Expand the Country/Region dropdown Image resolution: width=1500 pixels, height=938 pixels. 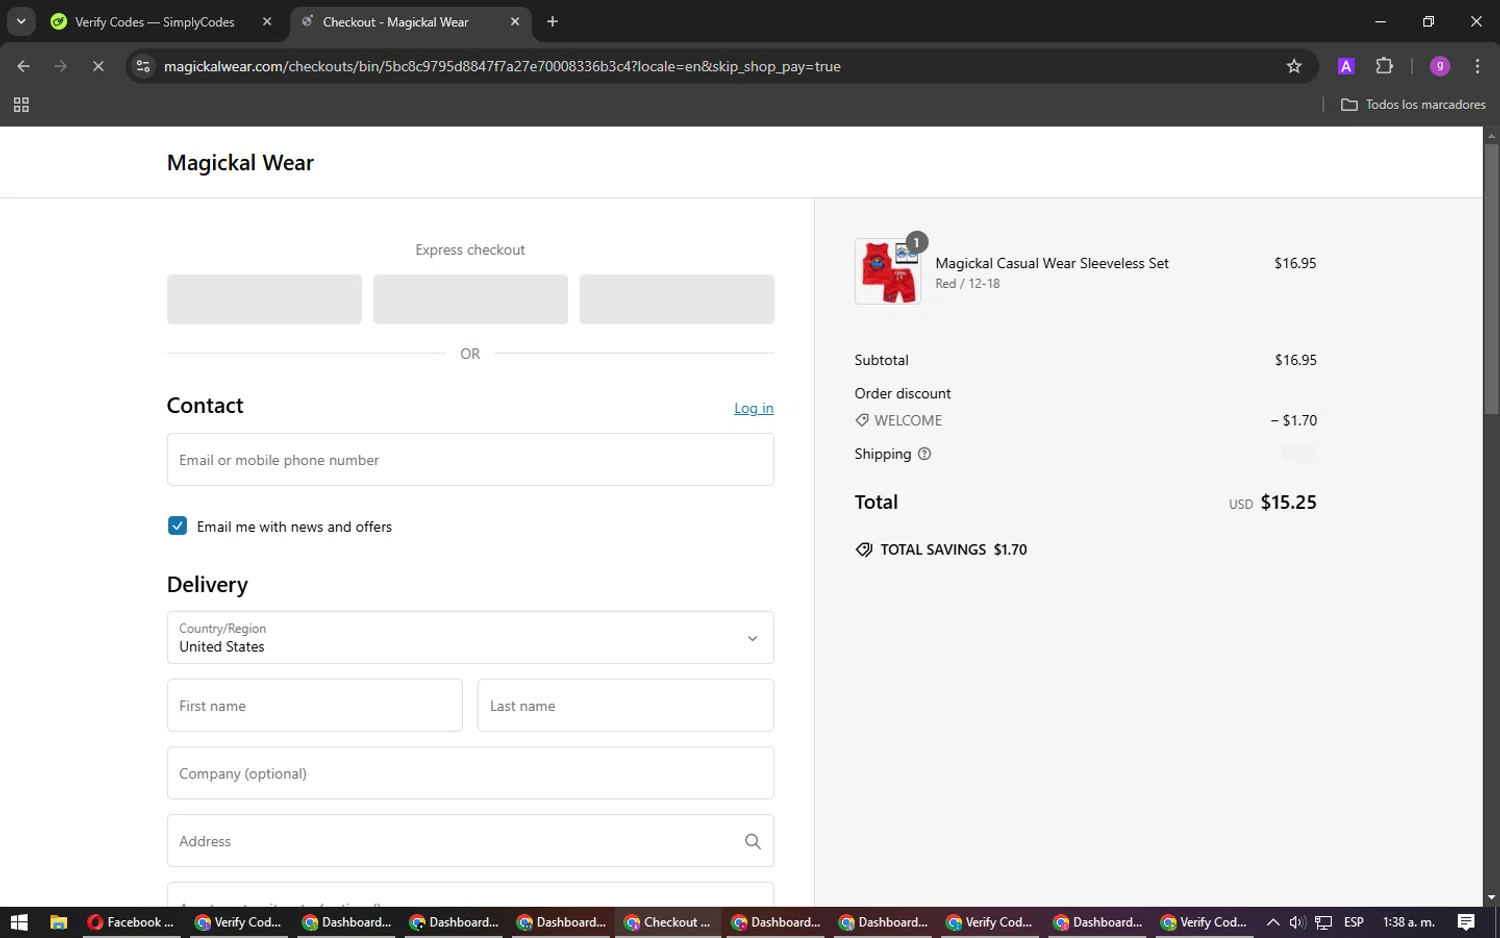pyautogui.click(x=470, y=638)
